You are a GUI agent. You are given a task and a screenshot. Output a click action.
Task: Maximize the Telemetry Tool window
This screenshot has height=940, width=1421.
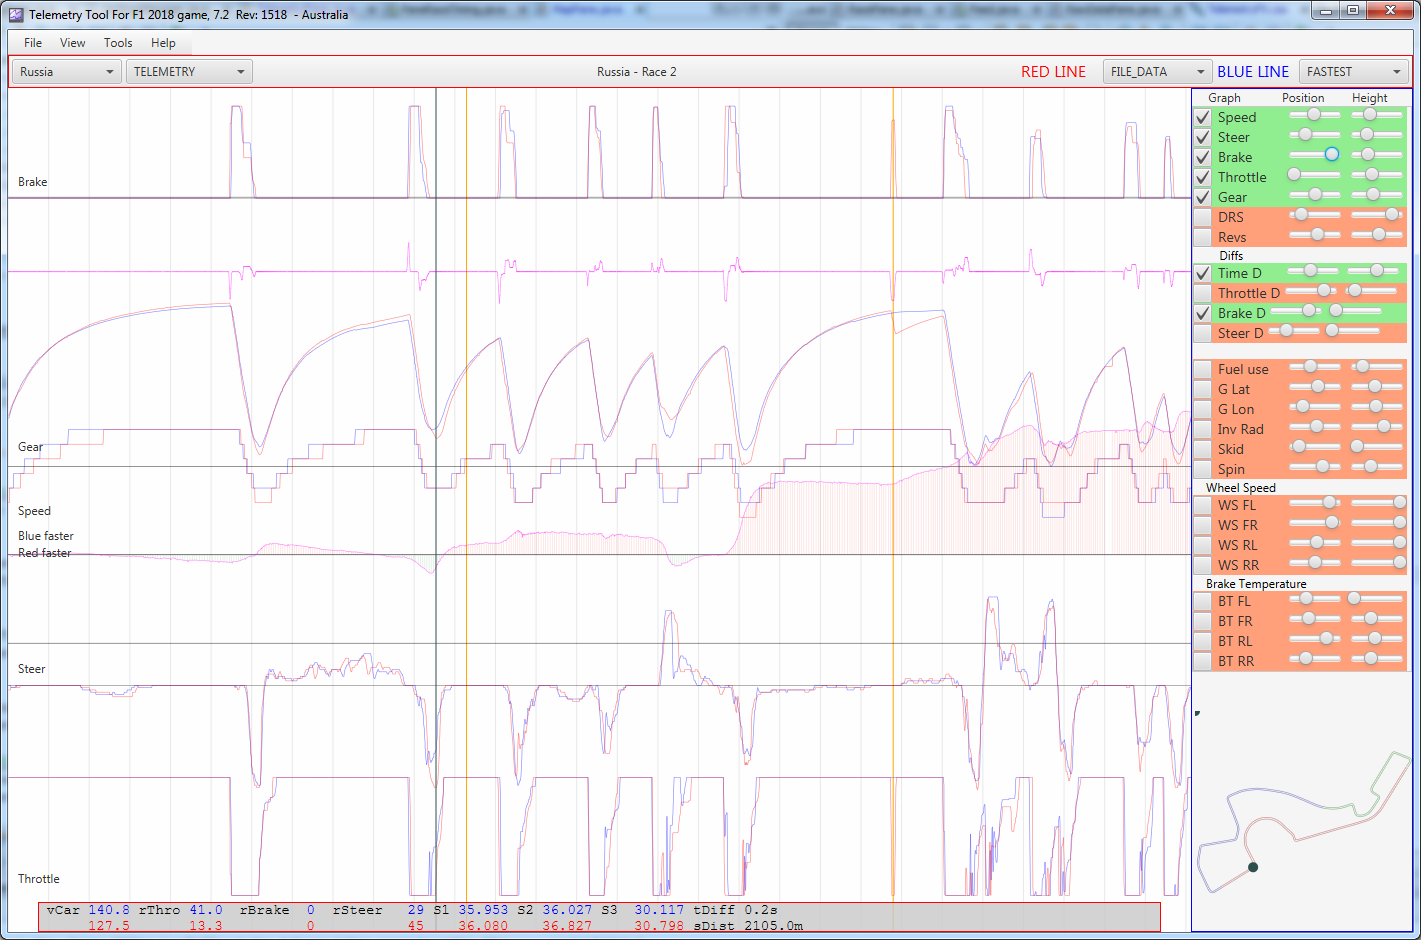pos(1352,11)
